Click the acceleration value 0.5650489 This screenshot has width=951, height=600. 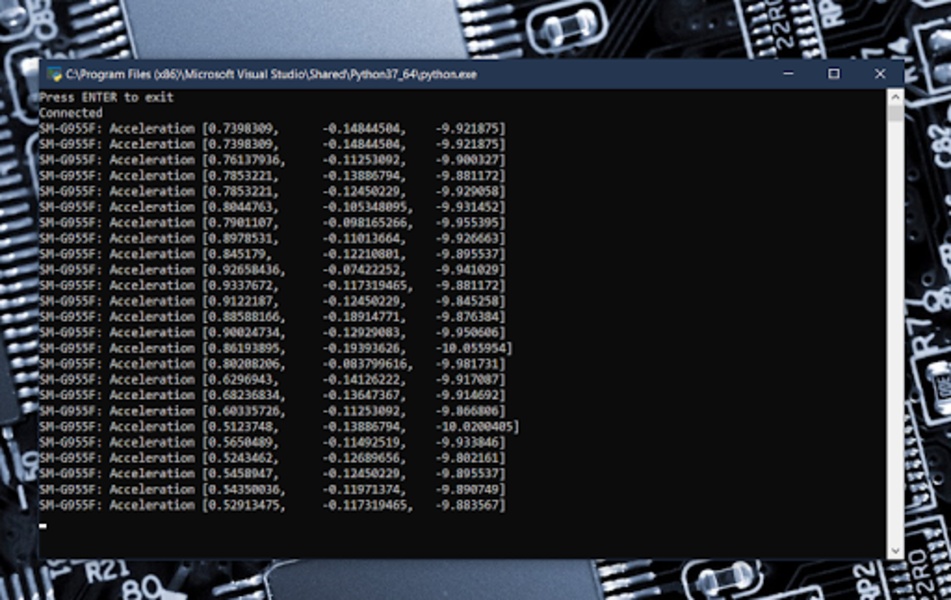click(241, 443)
